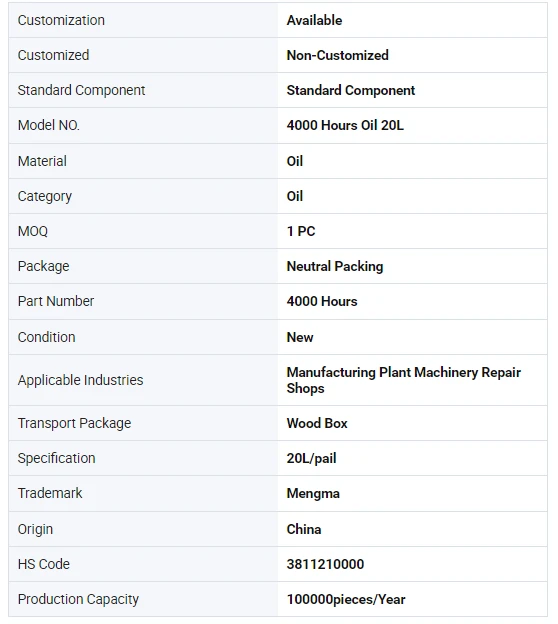
Task: Select the Model NO. label
Action: 49,125
